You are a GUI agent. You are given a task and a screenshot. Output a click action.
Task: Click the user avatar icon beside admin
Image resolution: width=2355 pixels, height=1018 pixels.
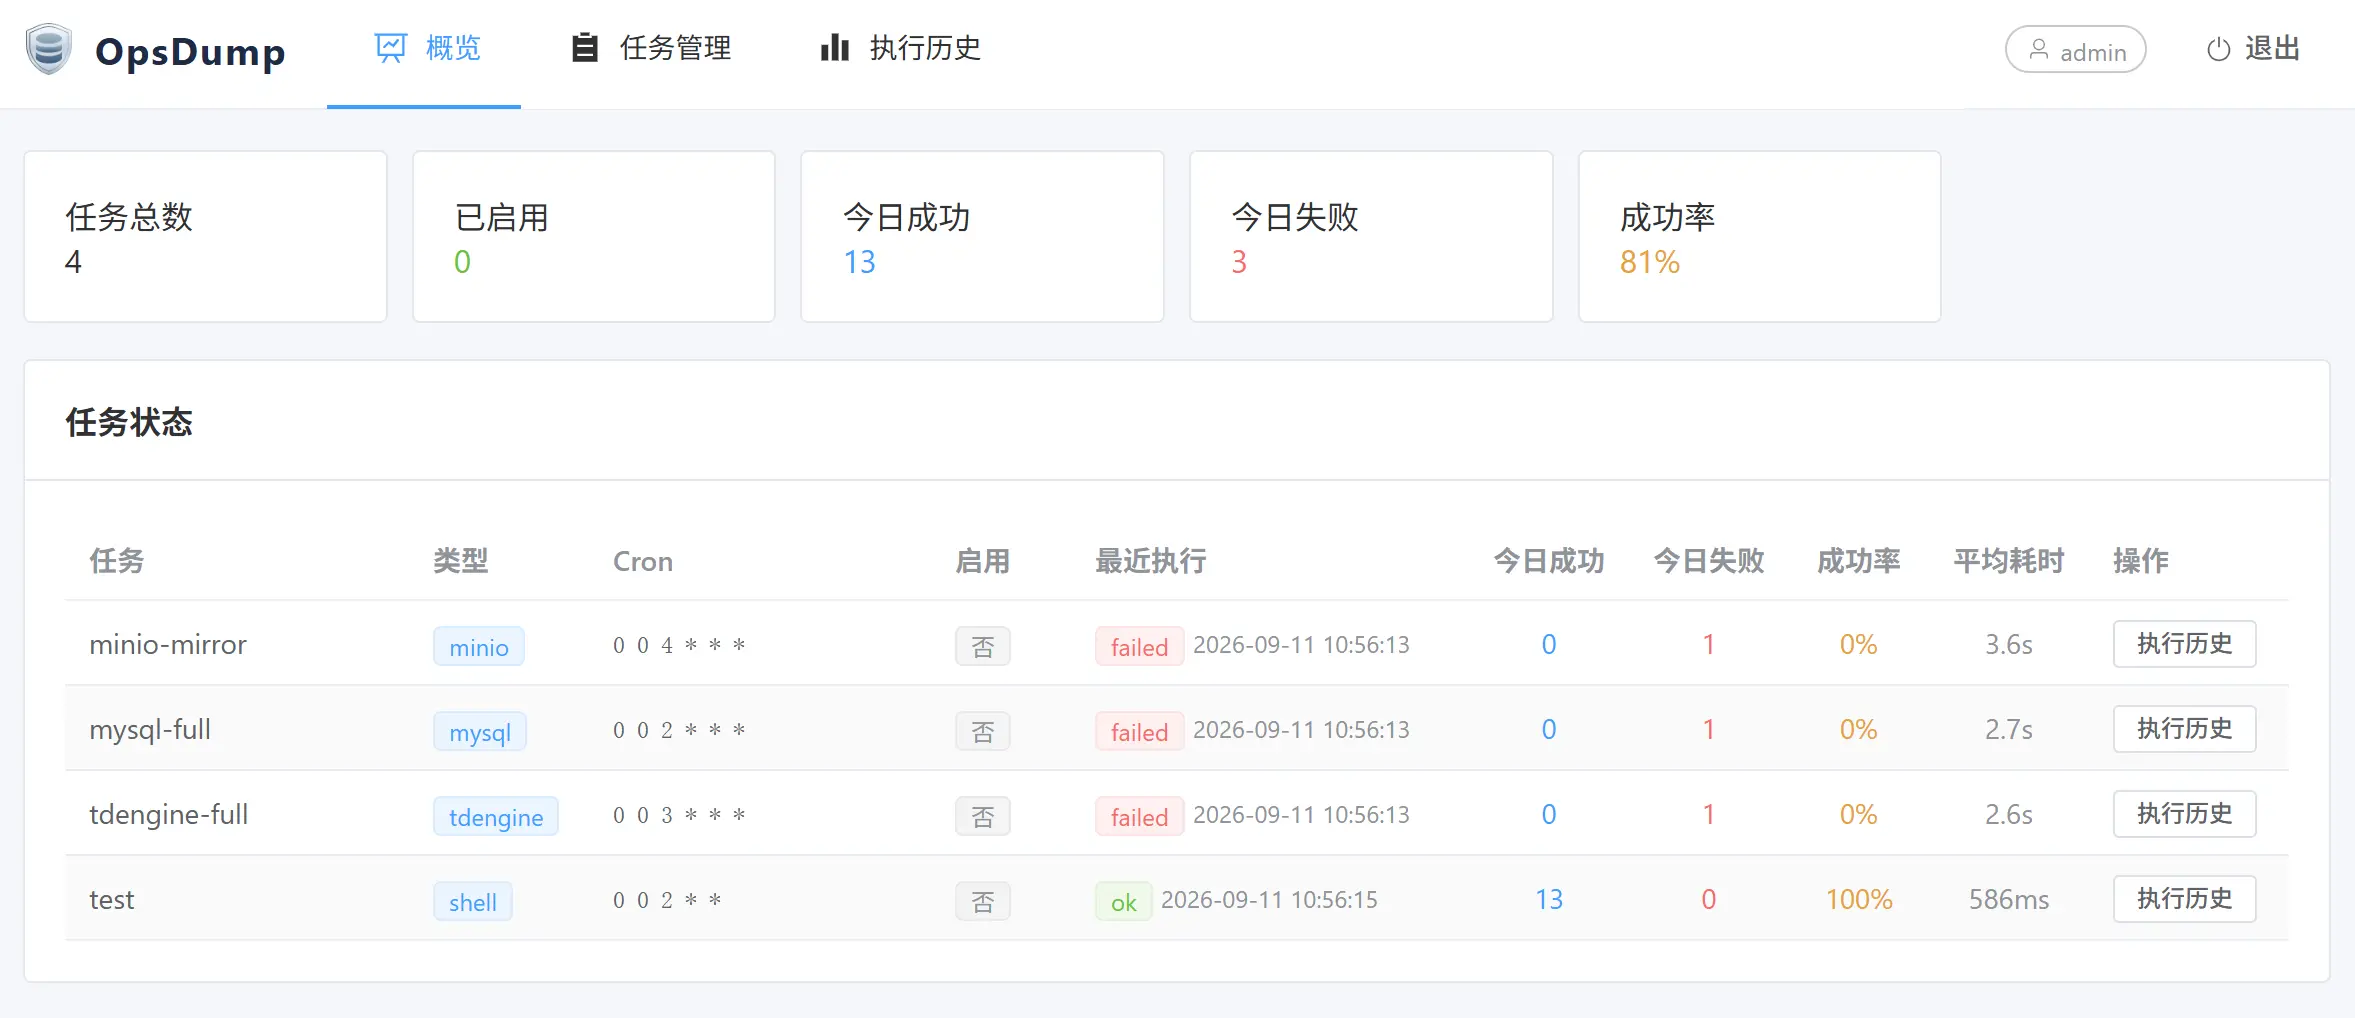[2039, 49]
